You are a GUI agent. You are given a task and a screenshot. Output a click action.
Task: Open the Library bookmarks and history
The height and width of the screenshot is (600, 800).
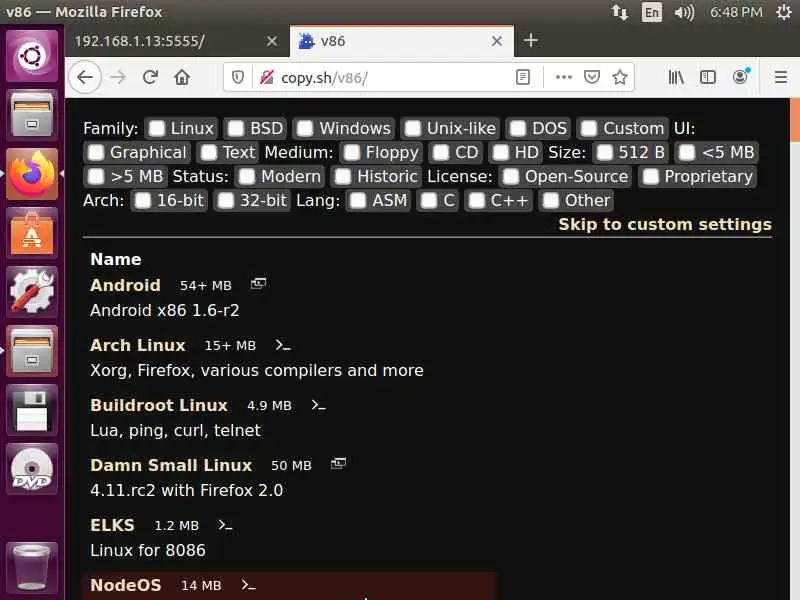(676, 78)
